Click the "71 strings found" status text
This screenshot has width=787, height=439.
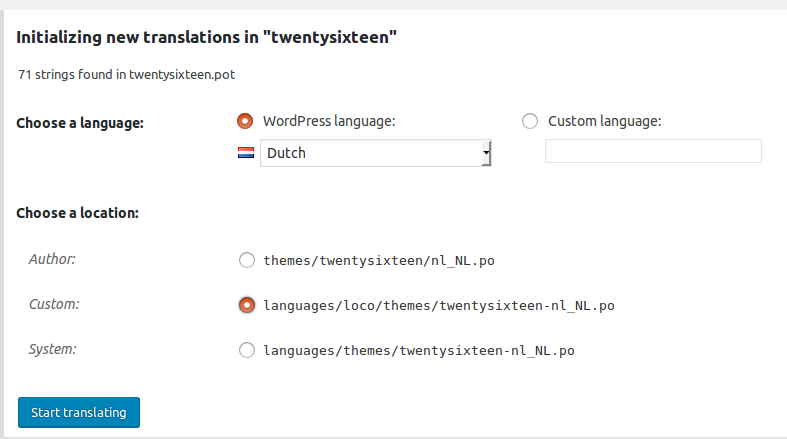126,74
